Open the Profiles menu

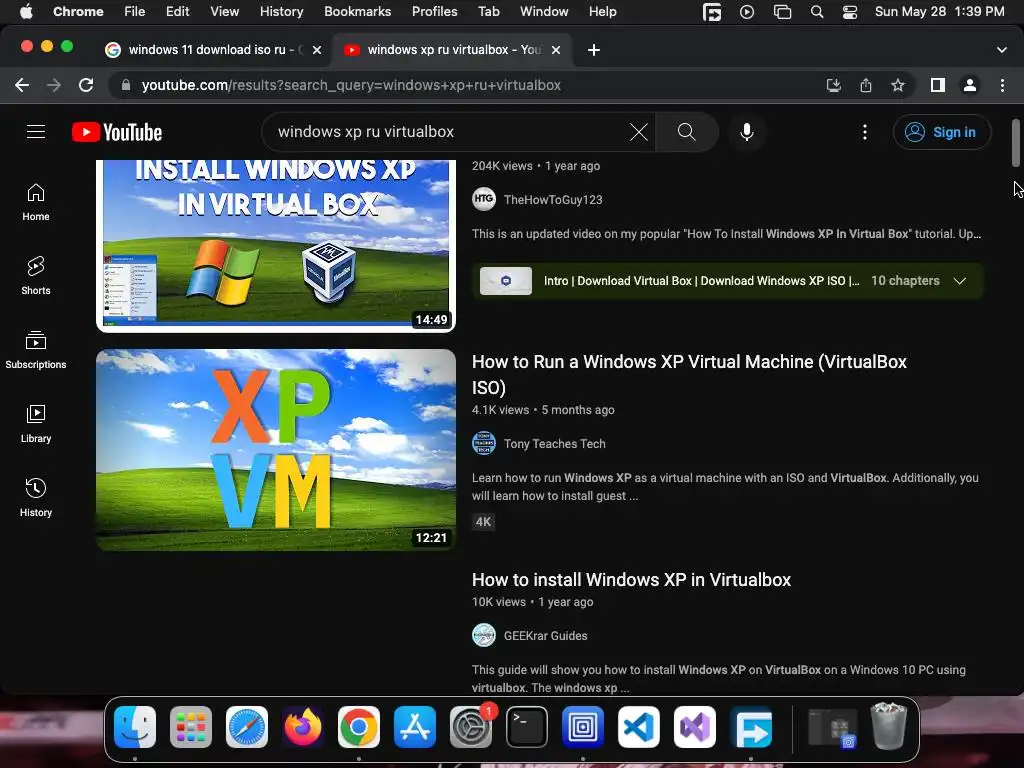click(x=434, y=12)
